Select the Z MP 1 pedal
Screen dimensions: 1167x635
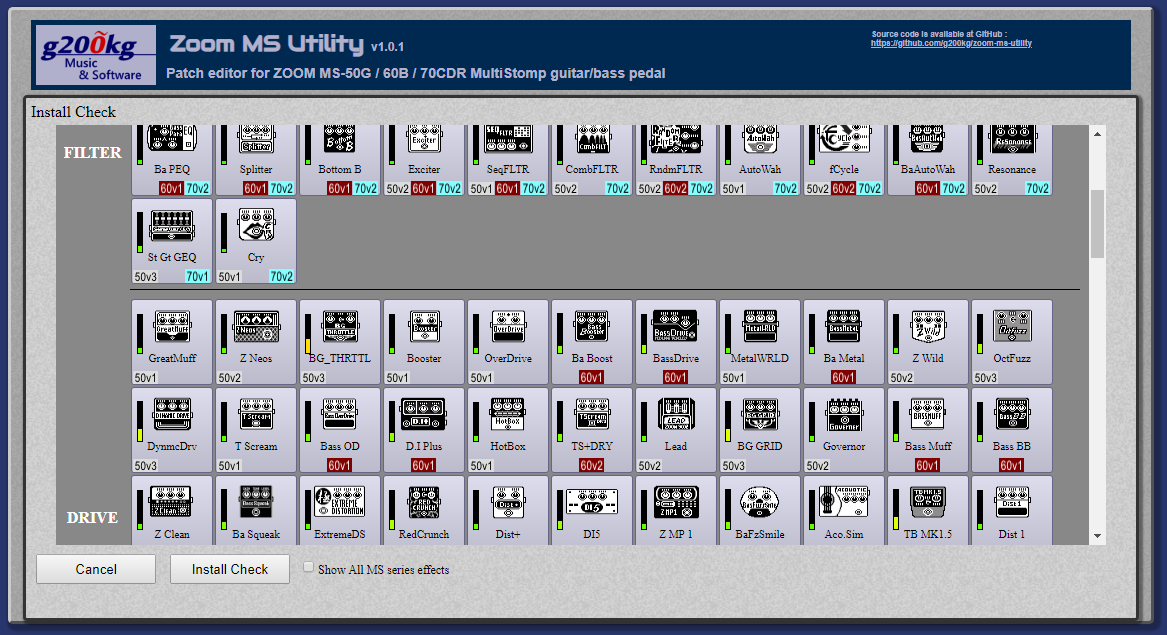(677, 511)
